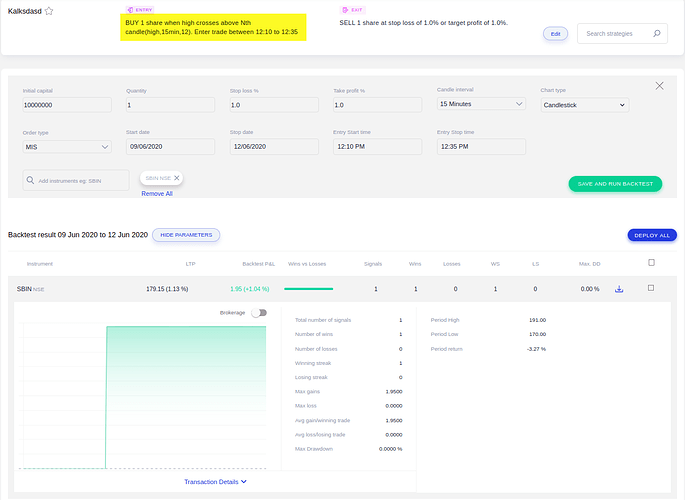Click the Period return value -3.27 %
Screen dimensions: 685x500
536,349
